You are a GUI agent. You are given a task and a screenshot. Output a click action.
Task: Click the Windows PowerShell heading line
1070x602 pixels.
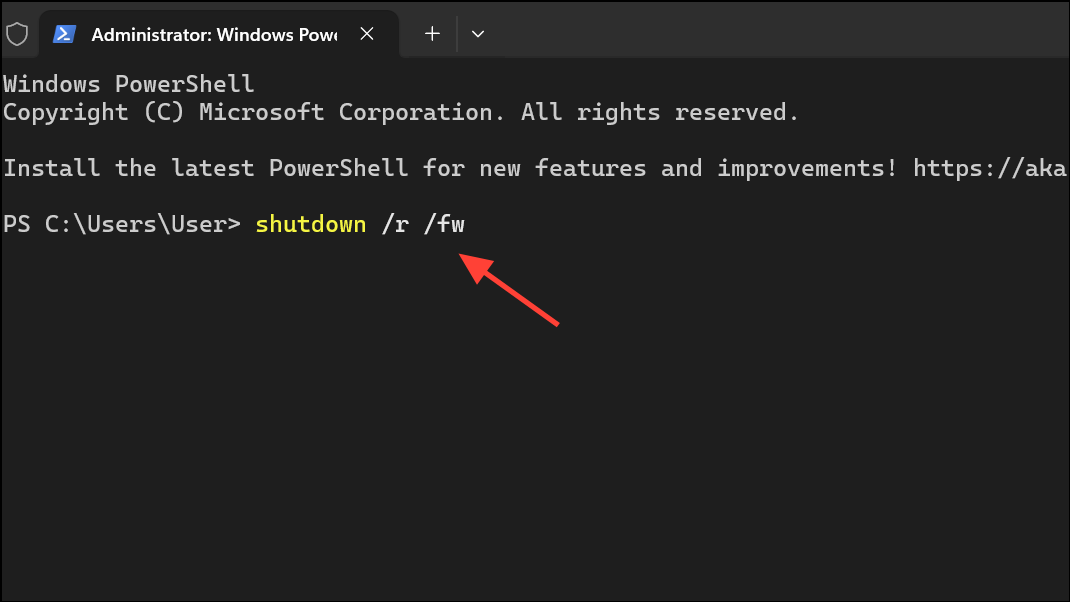pos(128,84)
